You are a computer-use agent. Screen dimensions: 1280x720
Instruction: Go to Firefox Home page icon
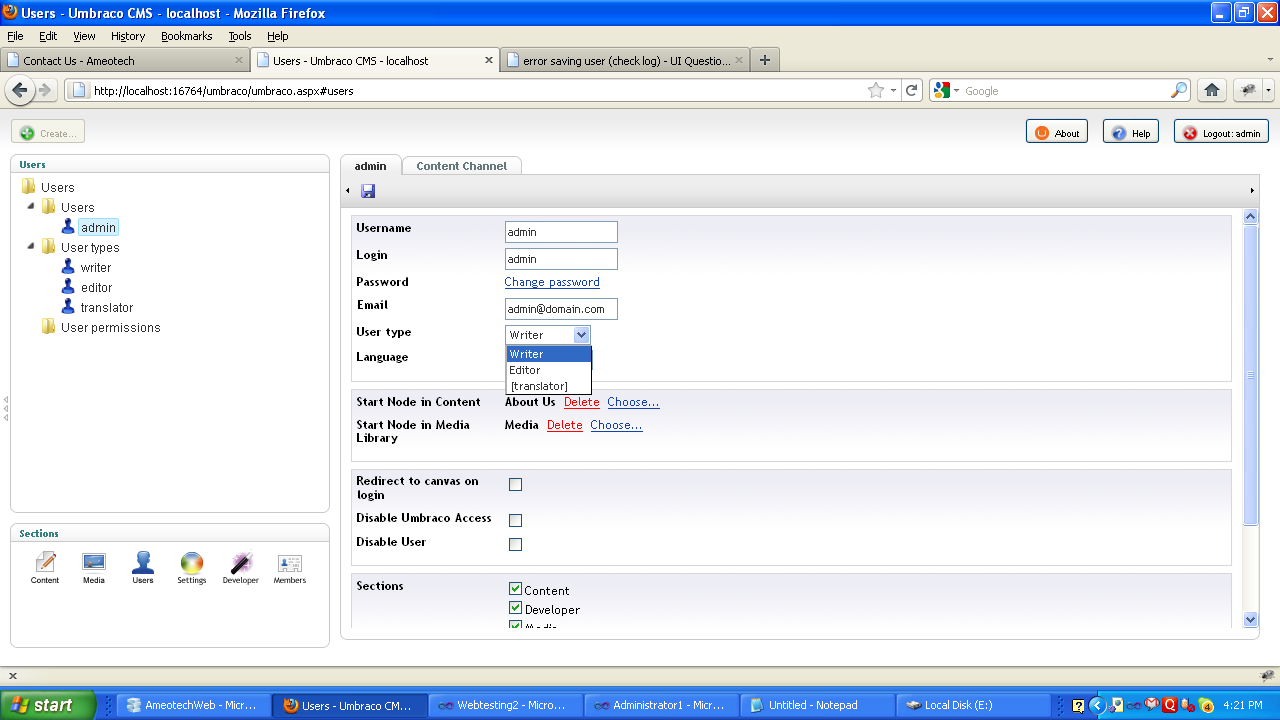click(1212, 90)
